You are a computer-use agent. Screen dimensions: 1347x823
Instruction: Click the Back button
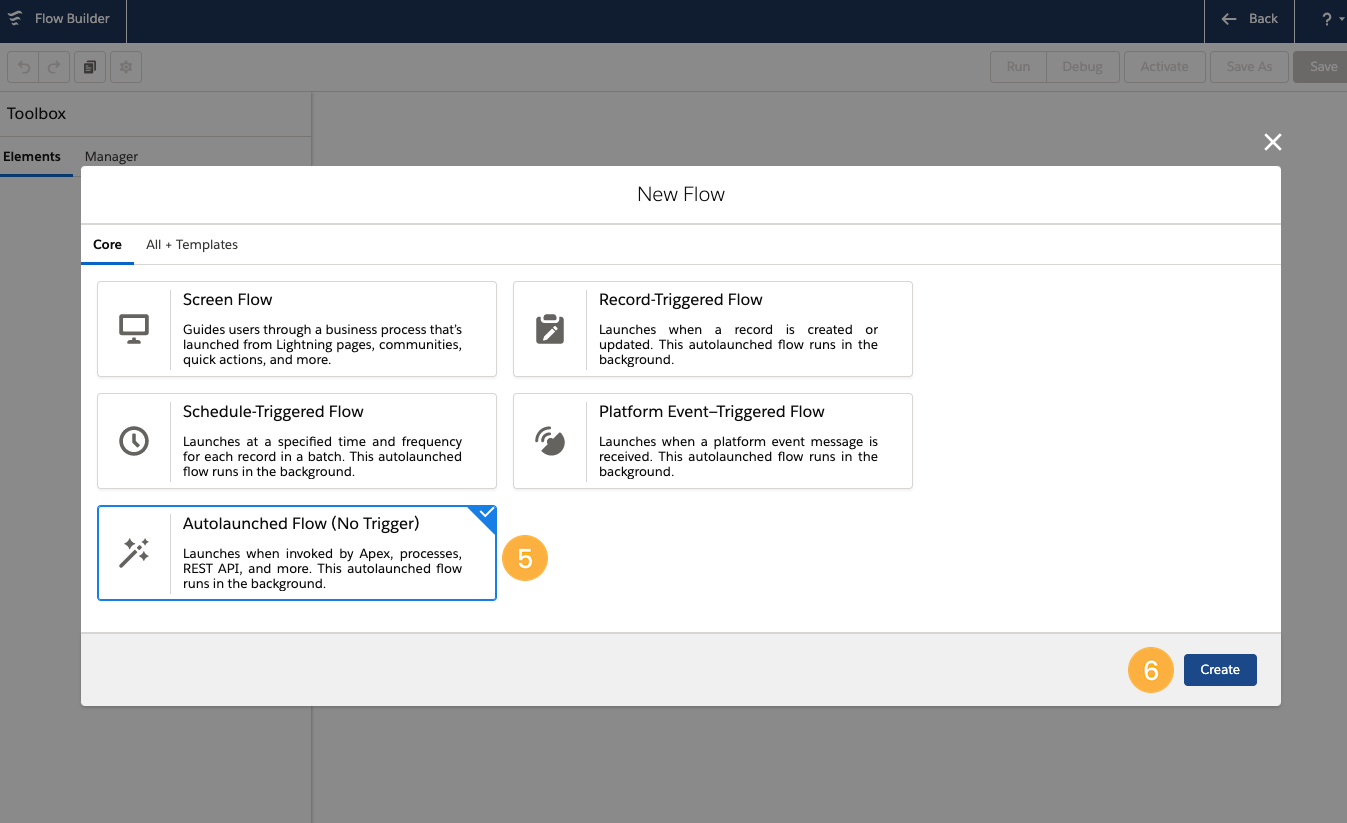[1247, 19]
